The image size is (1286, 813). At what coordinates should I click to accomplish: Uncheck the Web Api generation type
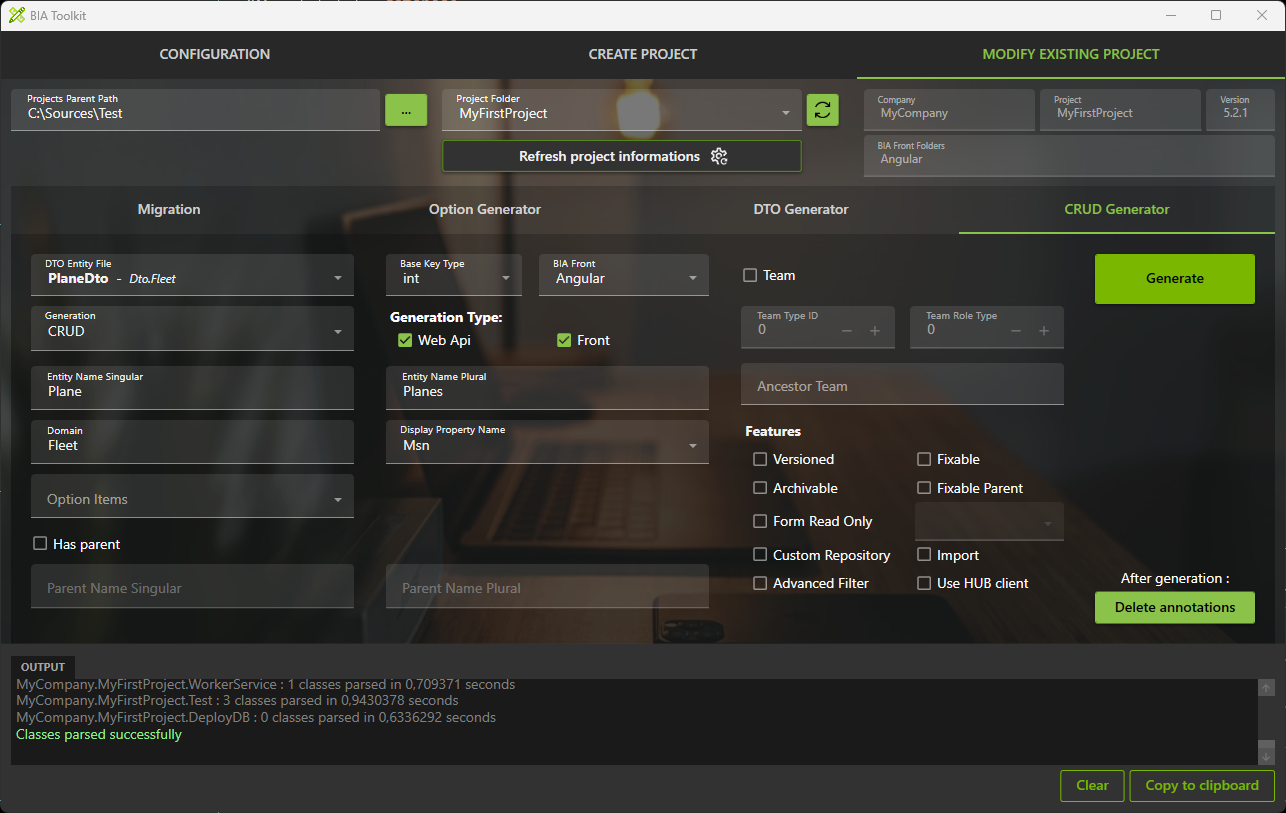[405, 340]
